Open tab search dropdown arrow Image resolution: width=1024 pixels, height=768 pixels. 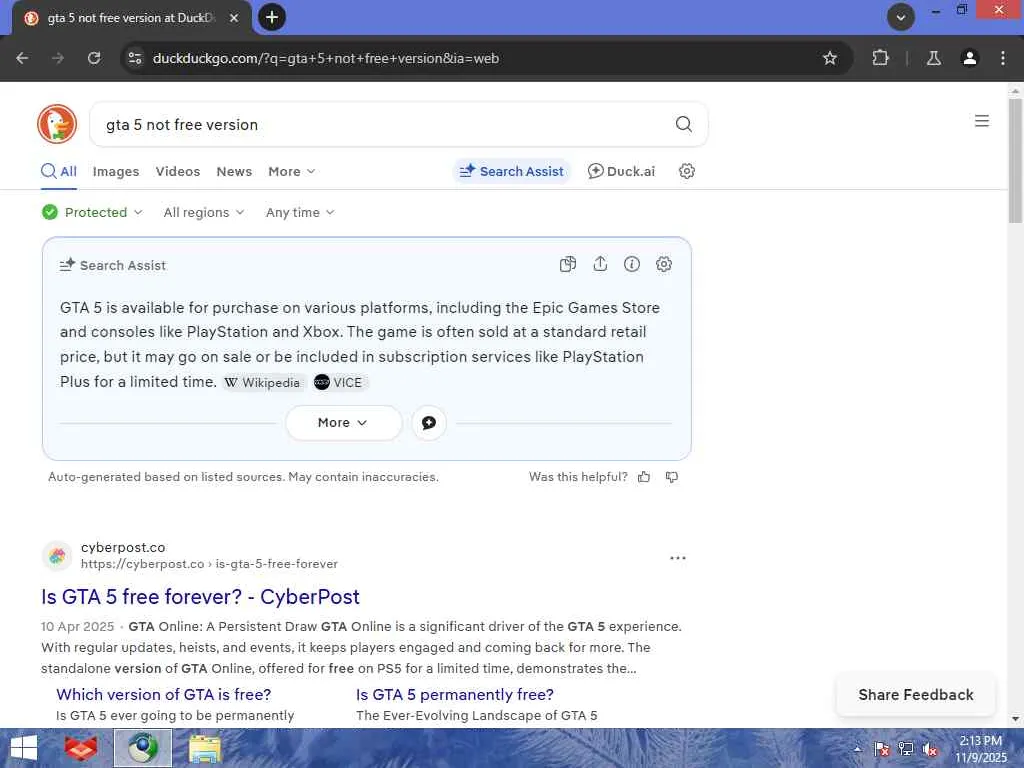click(901, 17)
